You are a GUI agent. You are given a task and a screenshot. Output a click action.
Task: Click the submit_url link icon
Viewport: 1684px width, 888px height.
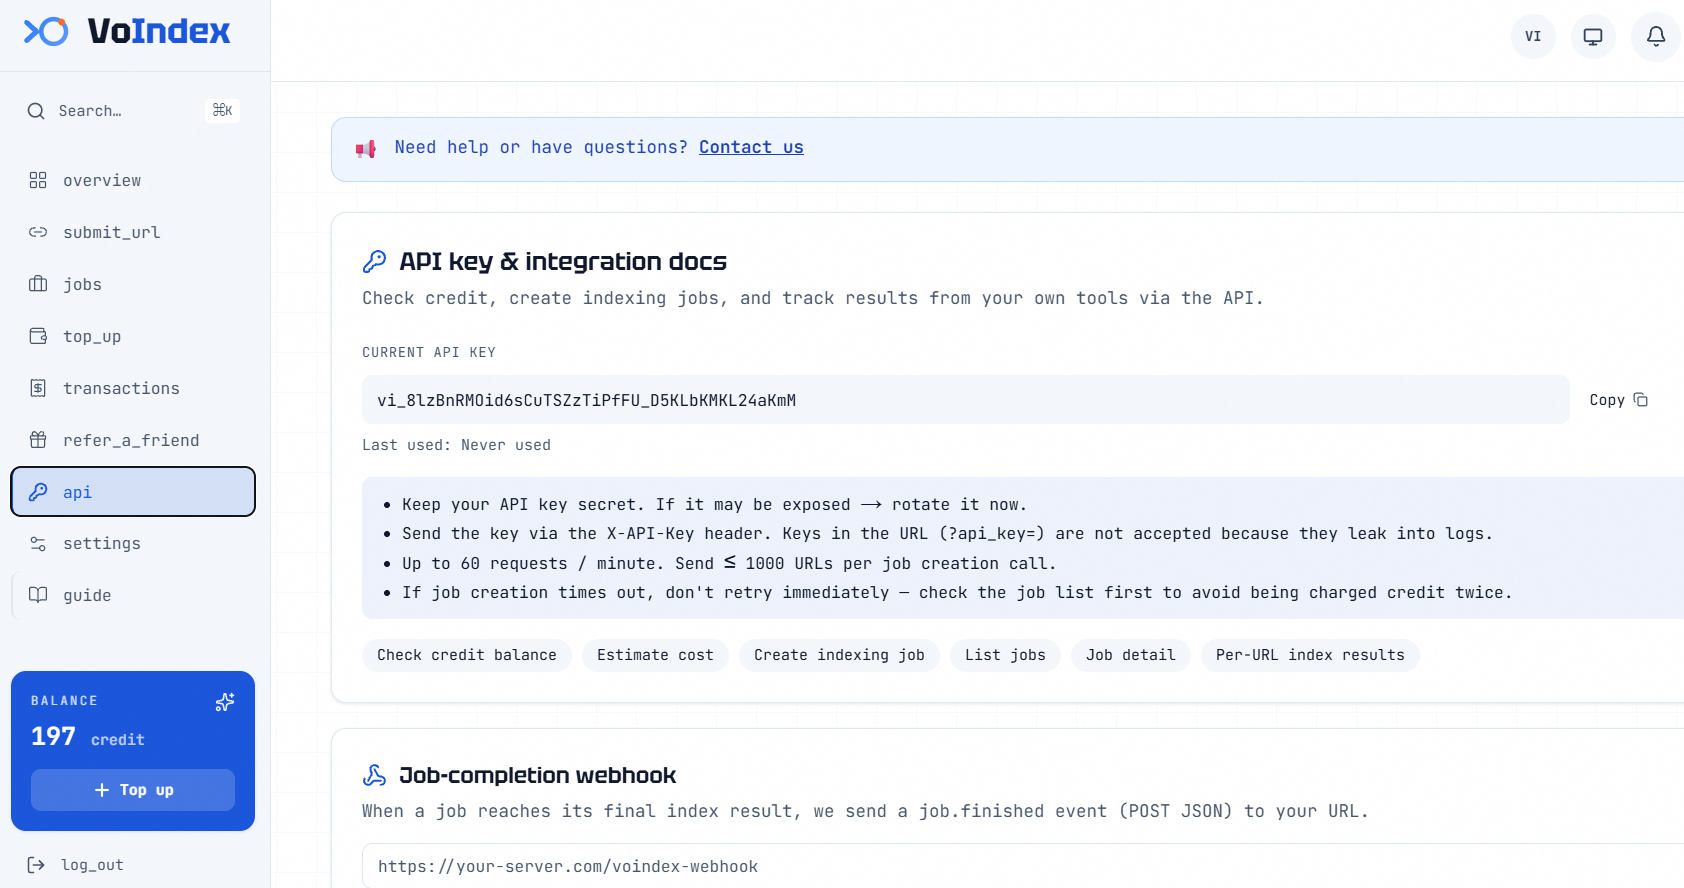coord(38,232)
